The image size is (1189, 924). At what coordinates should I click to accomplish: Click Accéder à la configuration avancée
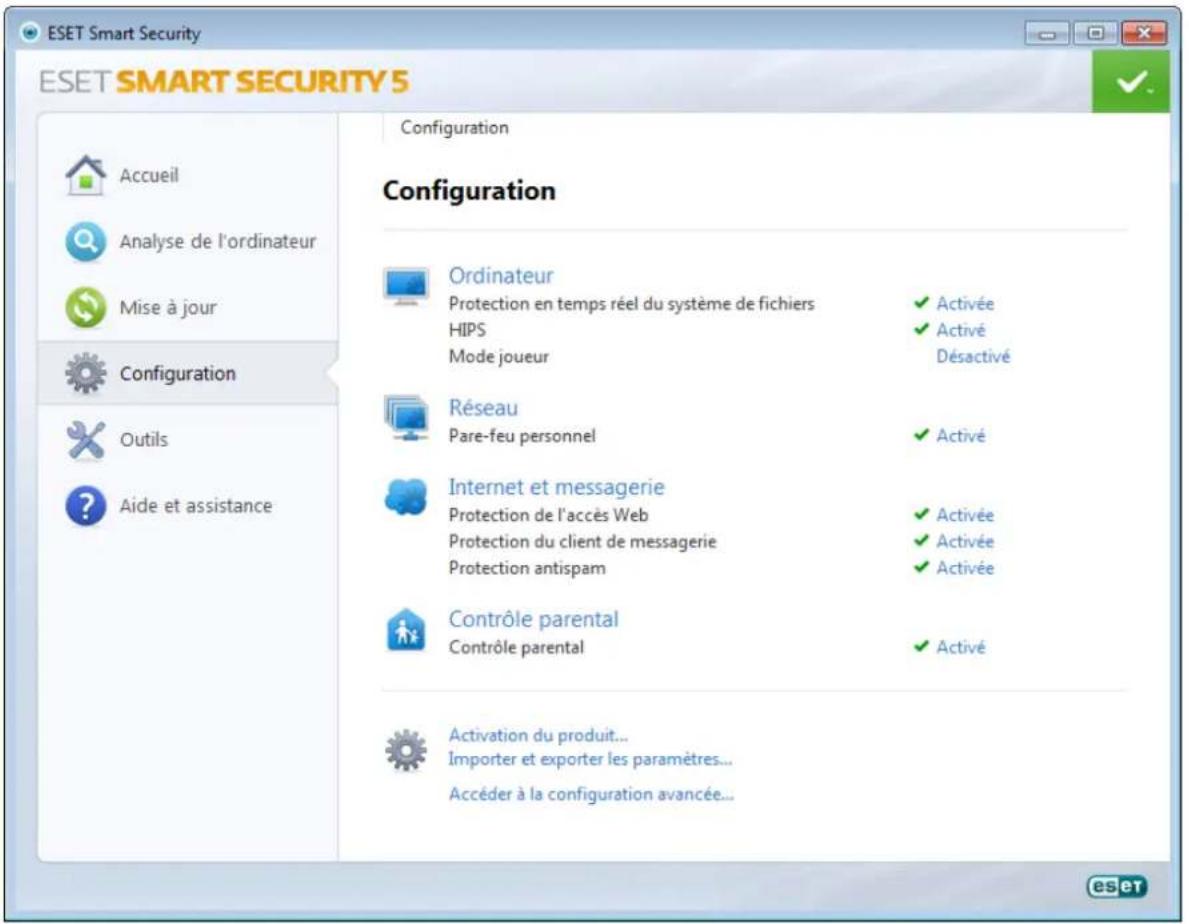tap(591, 794)
